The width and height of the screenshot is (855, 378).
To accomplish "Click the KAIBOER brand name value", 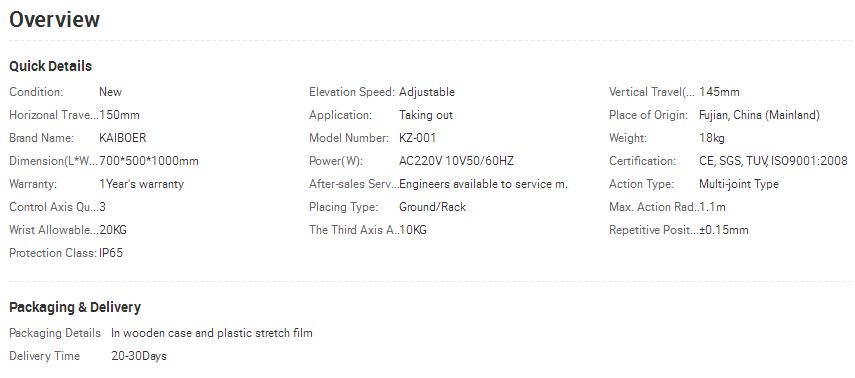I will click(x=123, y=138).
